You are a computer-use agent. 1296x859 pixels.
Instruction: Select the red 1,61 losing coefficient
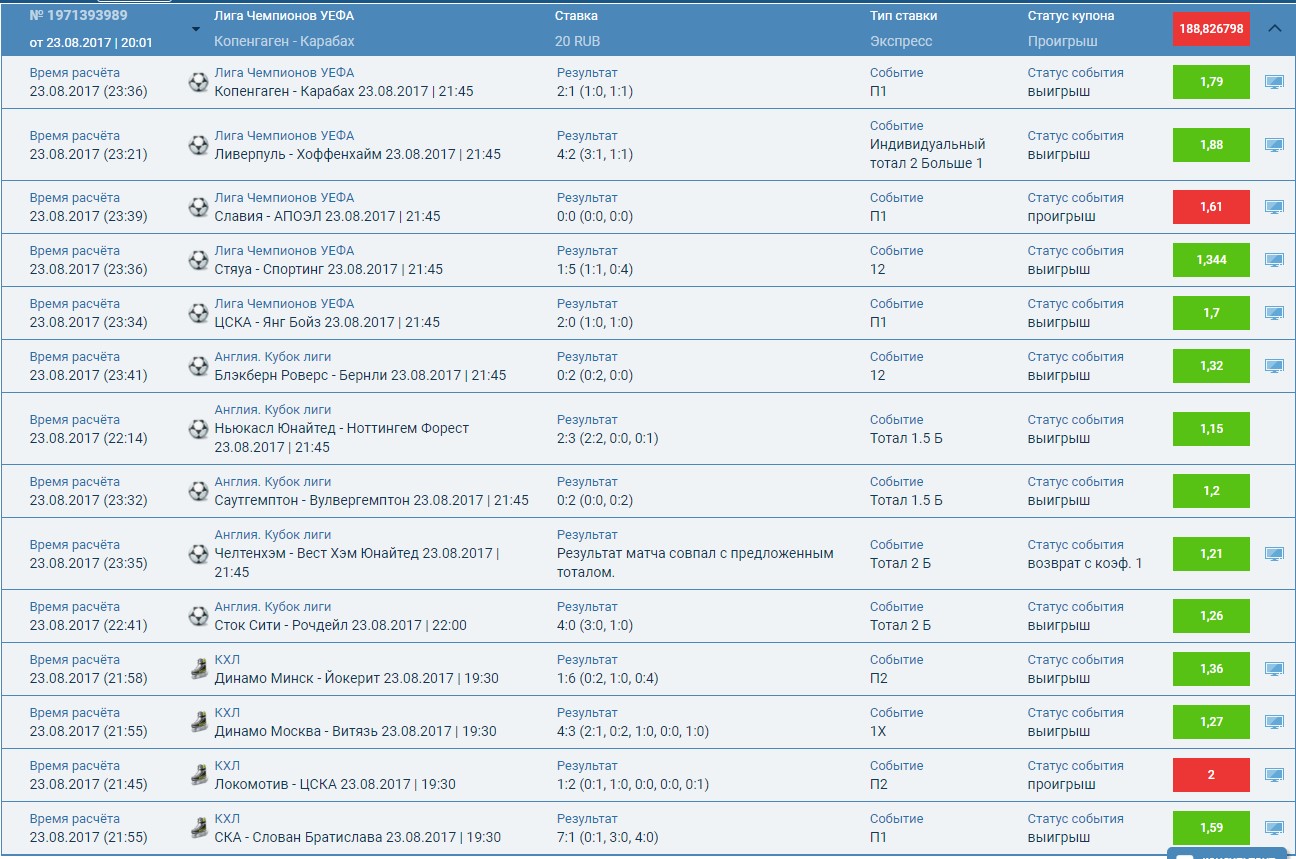(x=1211, y=207)
